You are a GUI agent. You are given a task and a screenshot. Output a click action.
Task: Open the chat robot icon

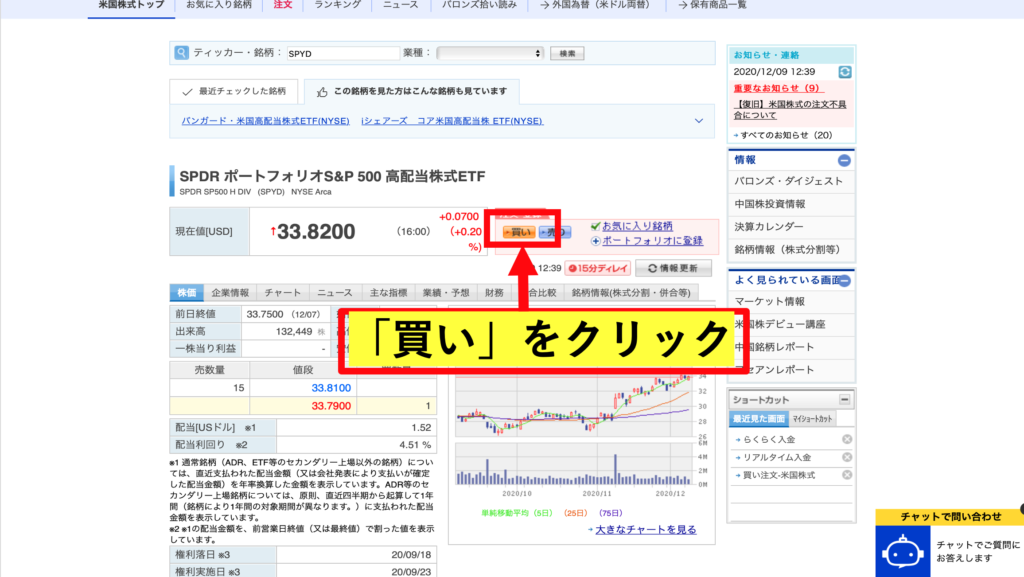(903, 552)
